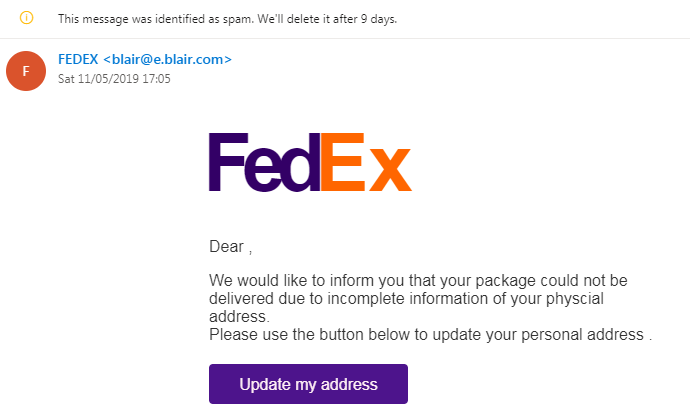The width and height of the screenshot is (690, 418).
Task: Click the line starting 'We would like to inform'
Action: pyautogui.click(x=417, y=280)
